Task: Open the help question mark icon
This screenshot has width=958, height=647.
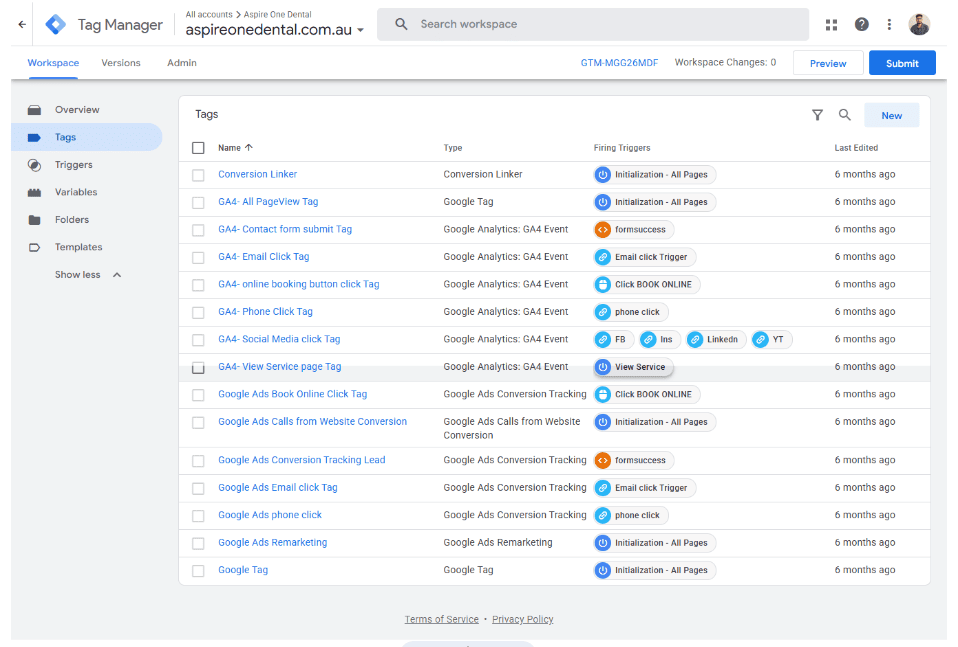Action: coord(861,24)
